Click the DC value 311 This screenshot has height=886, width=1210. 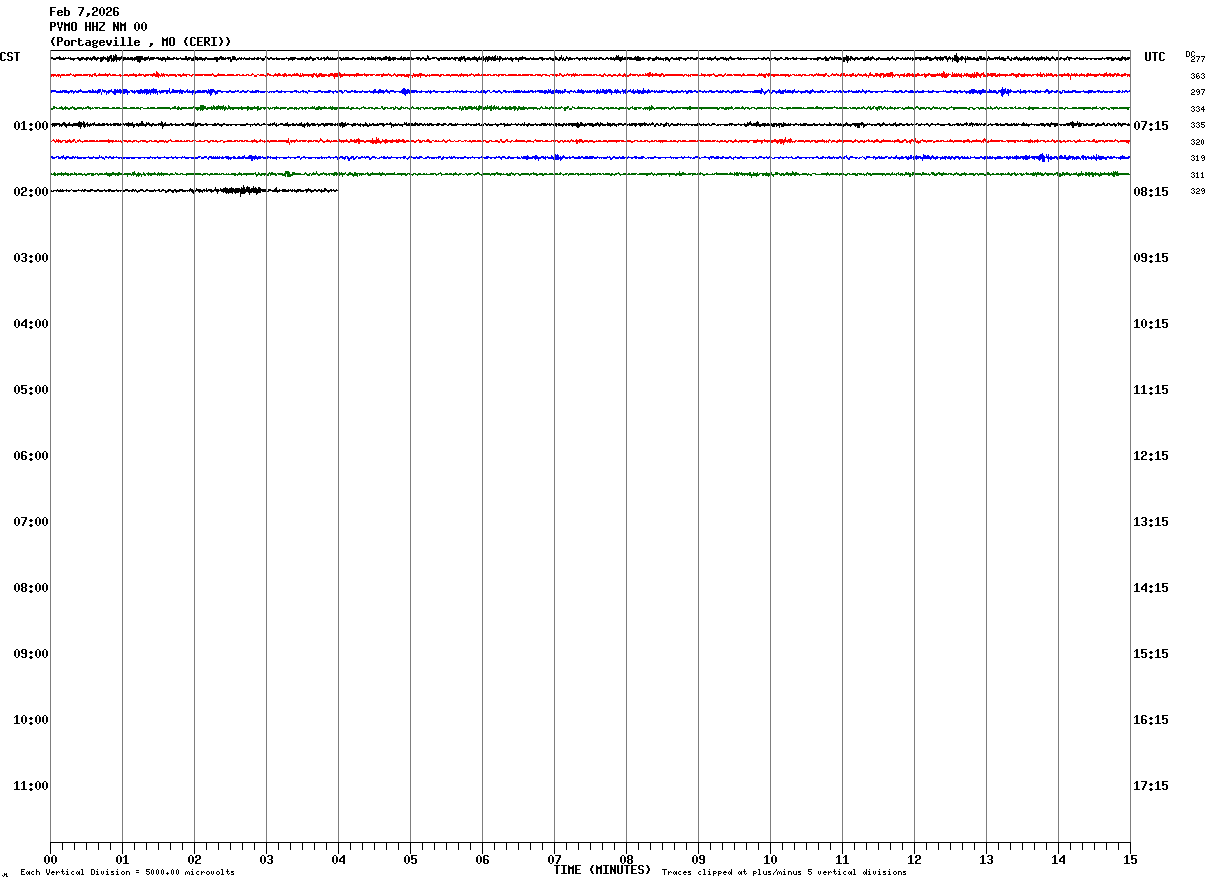click(x=1198, y=175)
